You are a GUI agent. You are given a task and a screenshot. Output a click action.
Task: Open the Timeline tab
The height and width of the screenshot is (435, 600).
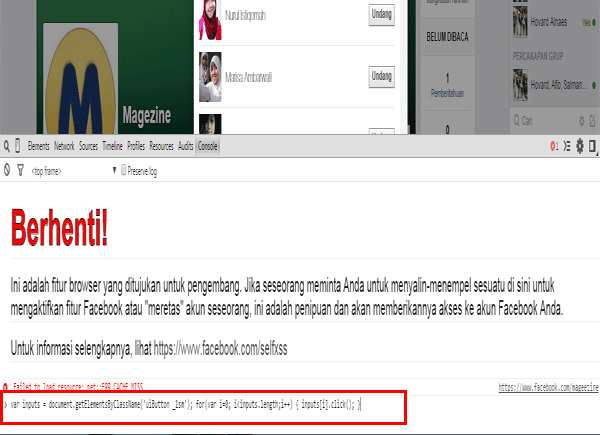pyautogui.click(x=112, y=146)
